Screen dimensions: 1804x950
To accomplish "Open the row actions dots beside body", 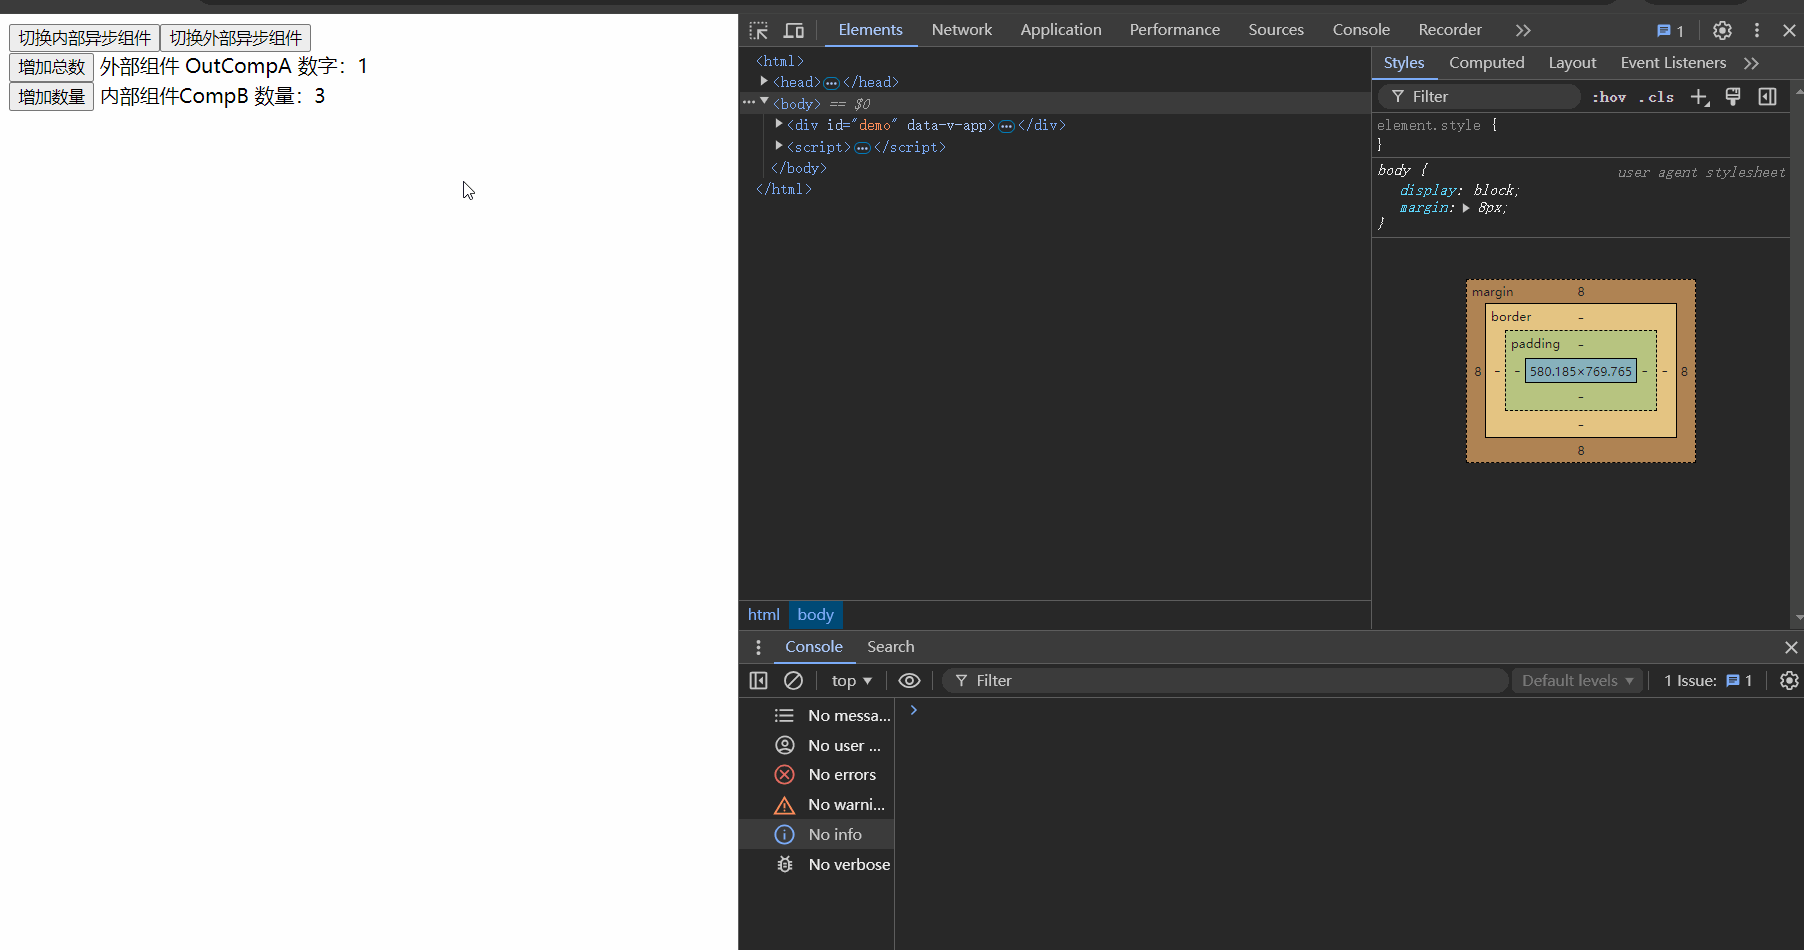I will tap(749, 102).
